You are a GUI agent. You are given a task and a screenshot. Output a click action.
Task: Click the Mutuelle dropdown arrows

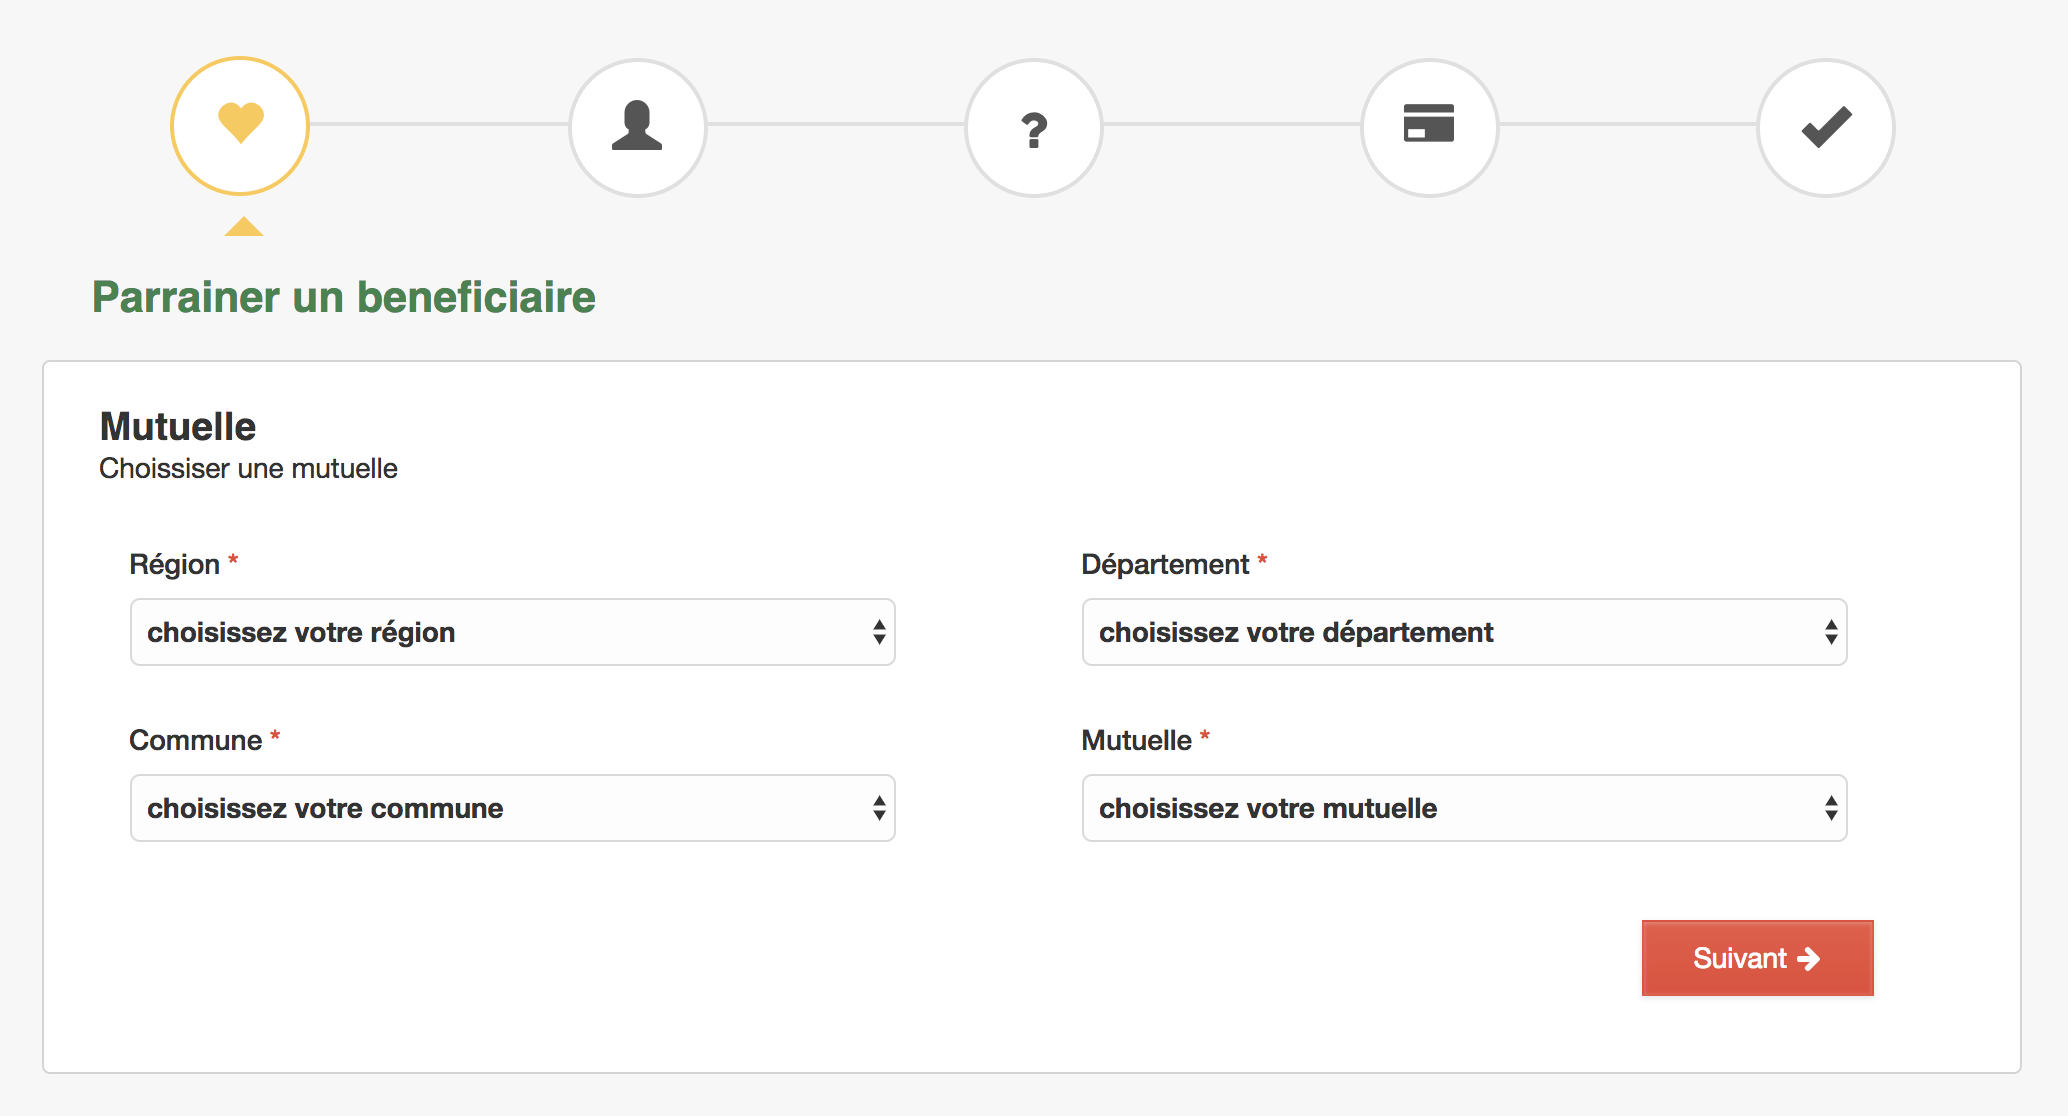point(1830,808)
